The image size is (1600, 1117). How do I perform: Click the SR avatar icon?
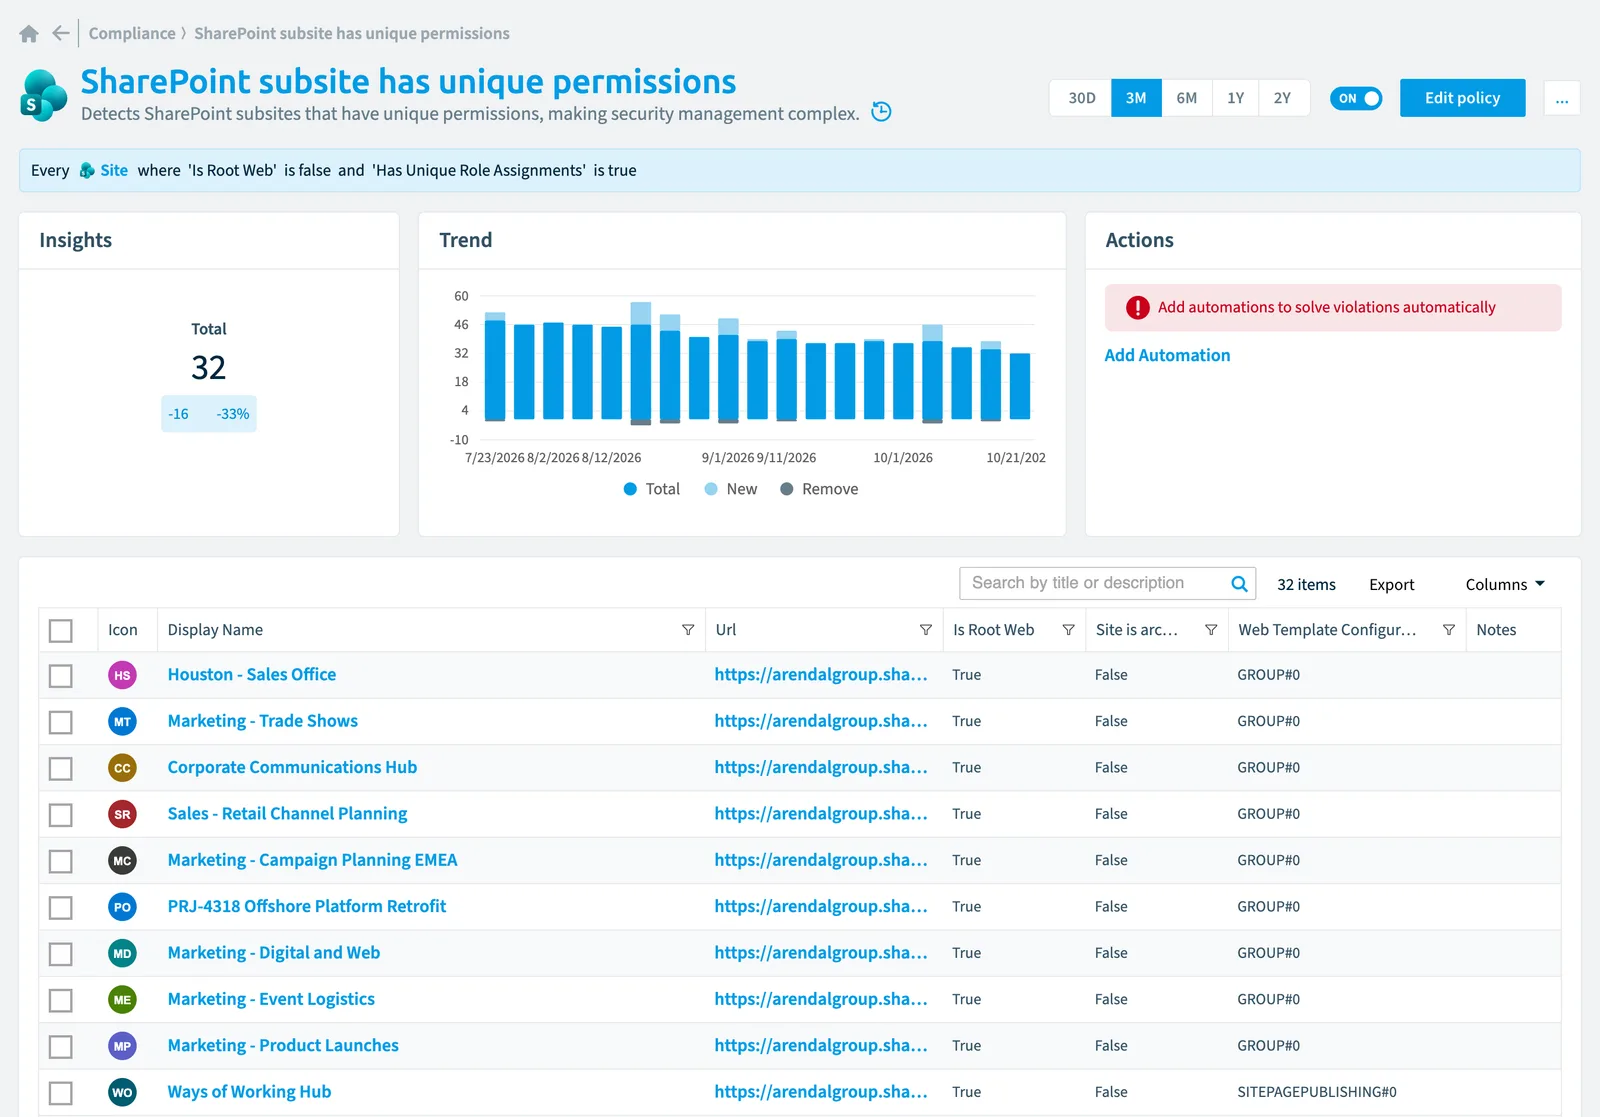coord(122,814)
